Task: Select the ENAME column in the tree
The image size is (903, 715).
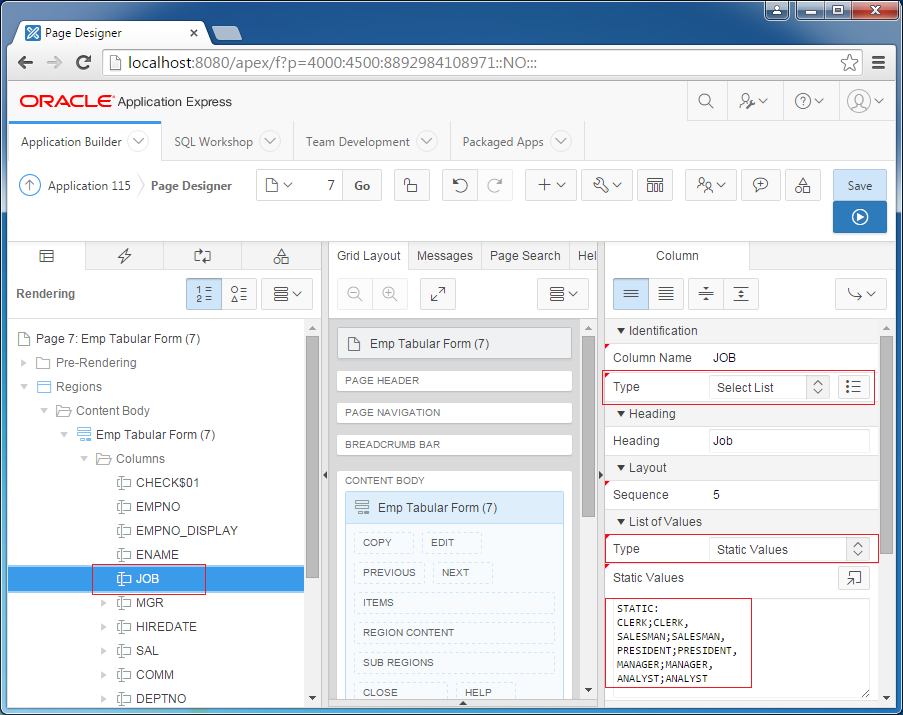Action: (157, 555)
